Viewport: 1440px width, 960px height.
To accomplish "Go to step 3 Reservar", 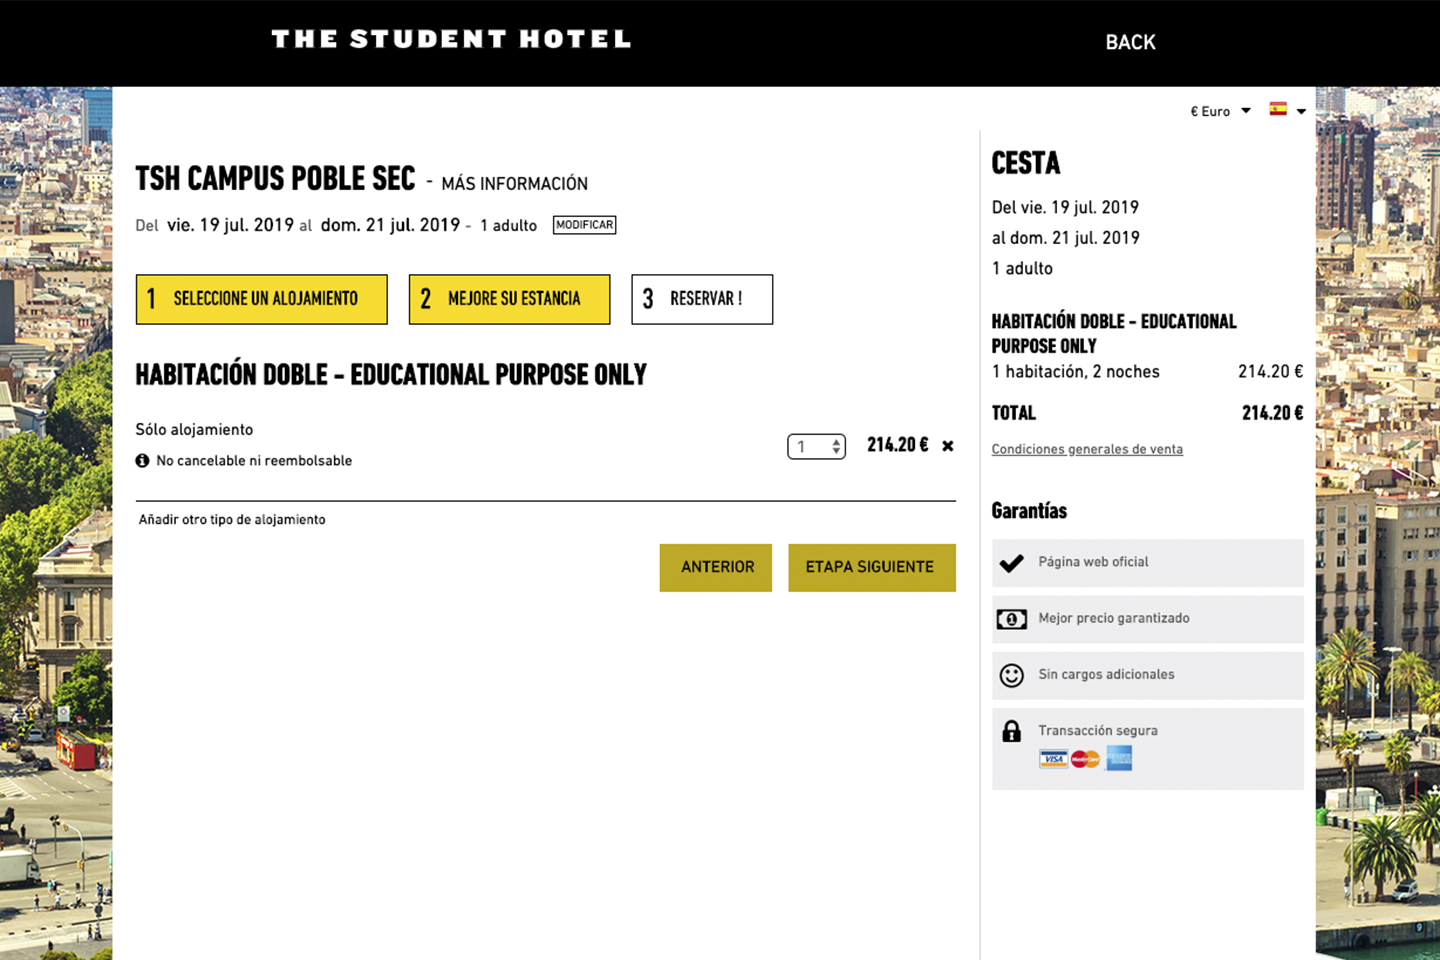I will coord(702,299).
